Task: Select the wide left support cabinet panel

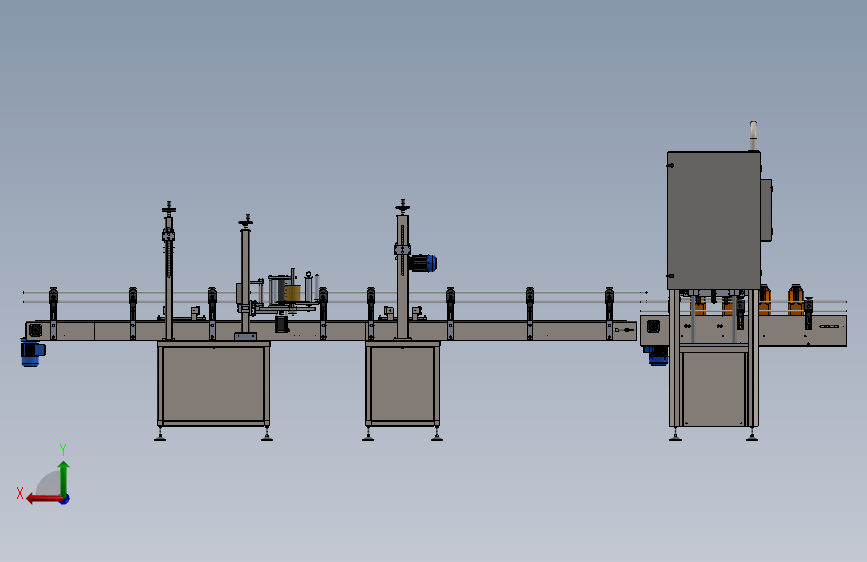Action: [213, 383]
